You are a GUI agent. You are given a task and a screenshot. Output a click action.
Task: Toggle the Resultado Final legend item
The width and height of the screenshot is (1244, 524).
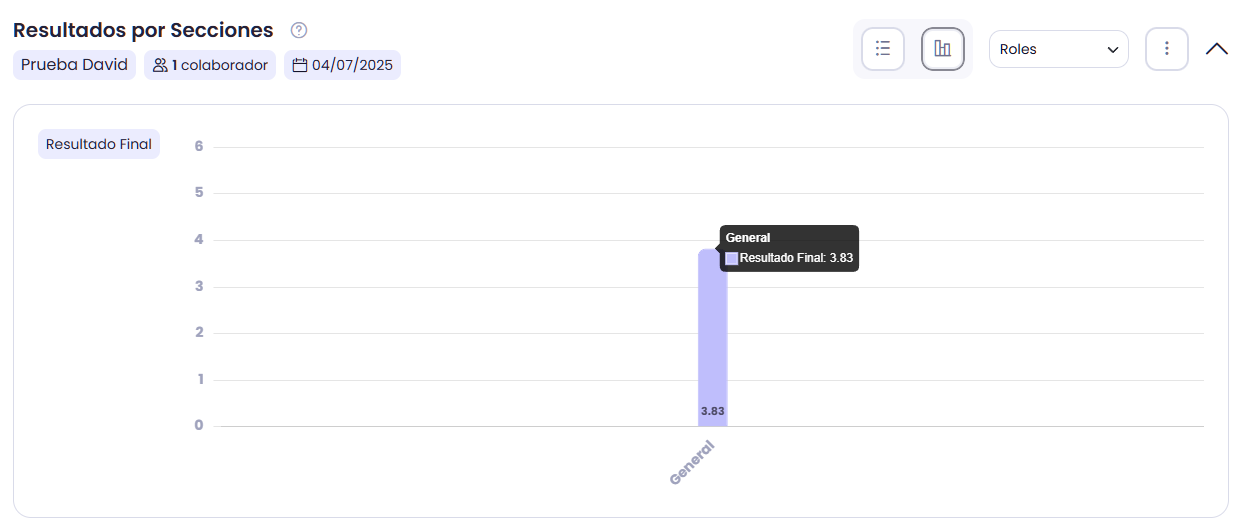(x=99, y=144)
